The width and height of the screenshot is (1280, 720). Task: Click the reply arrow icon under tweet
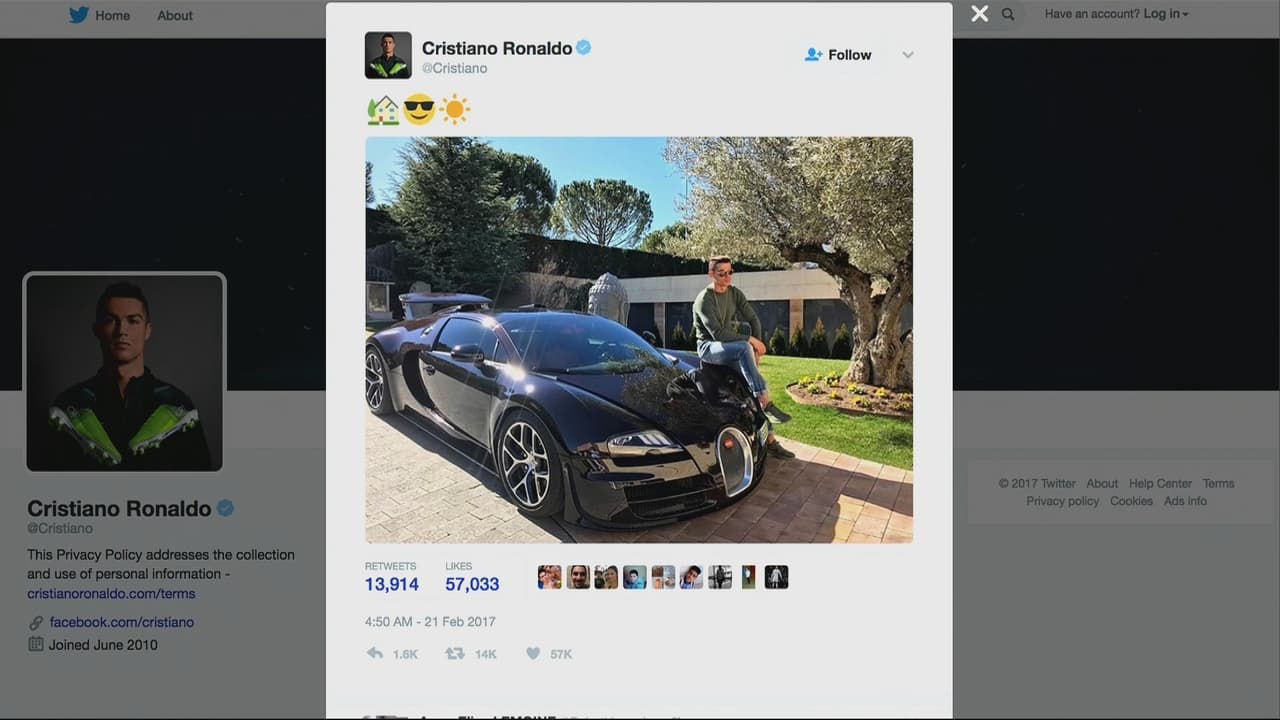[375, 653]
